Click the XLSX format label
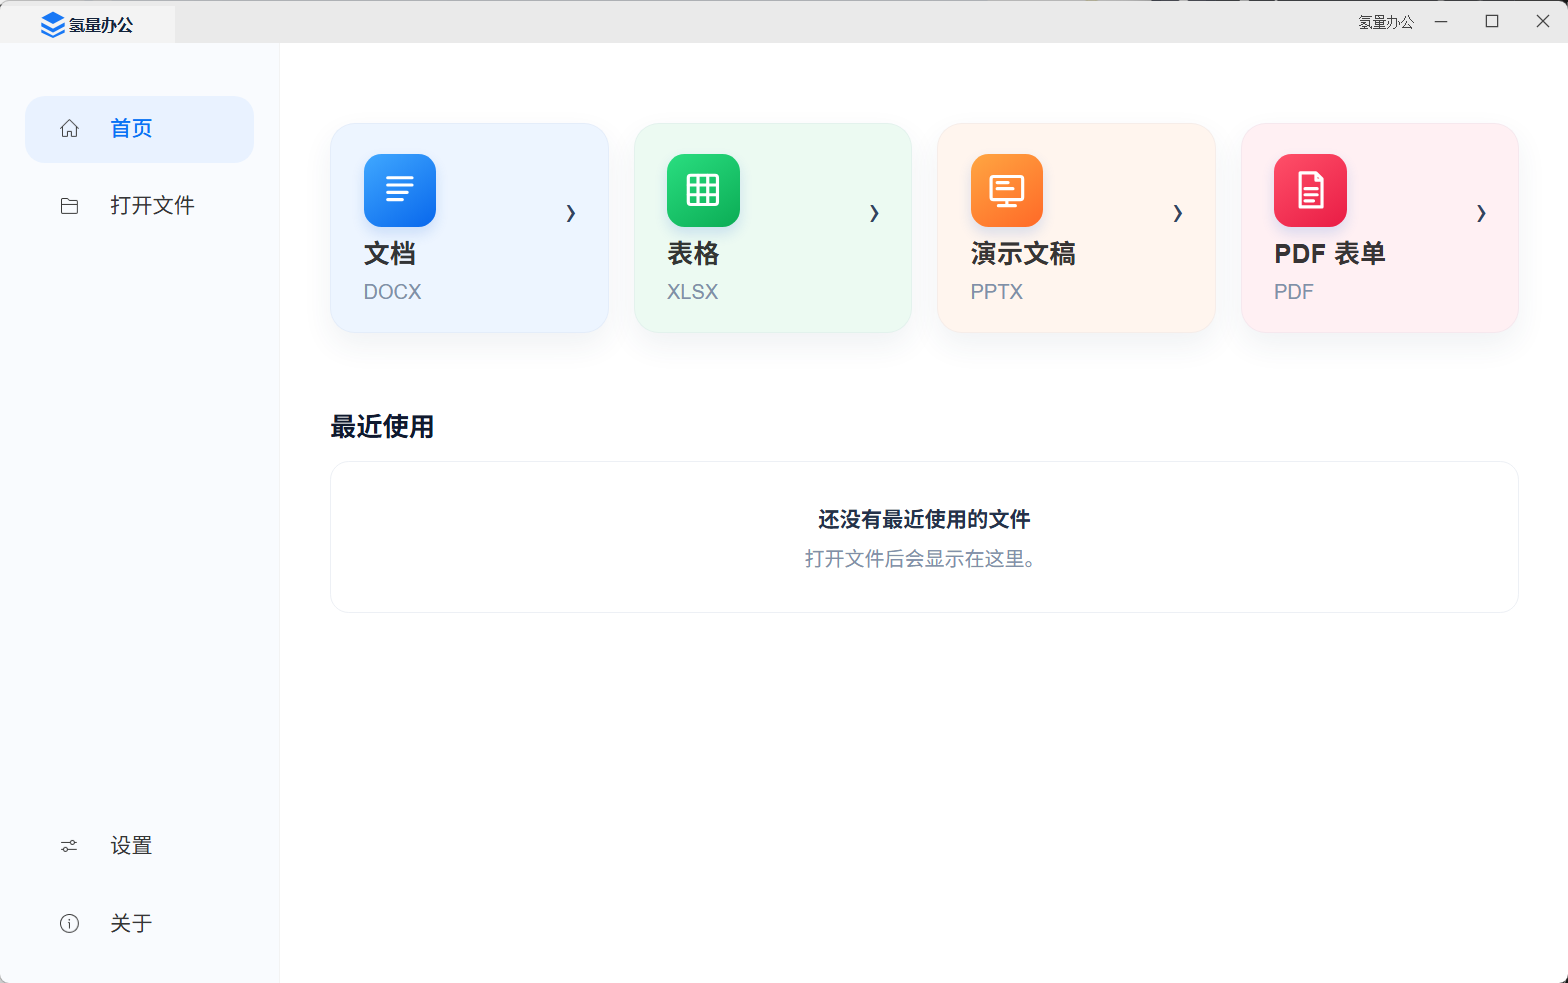Viewport: 1568px width, 983px height. pyautogui.click(x=693, y=292)
